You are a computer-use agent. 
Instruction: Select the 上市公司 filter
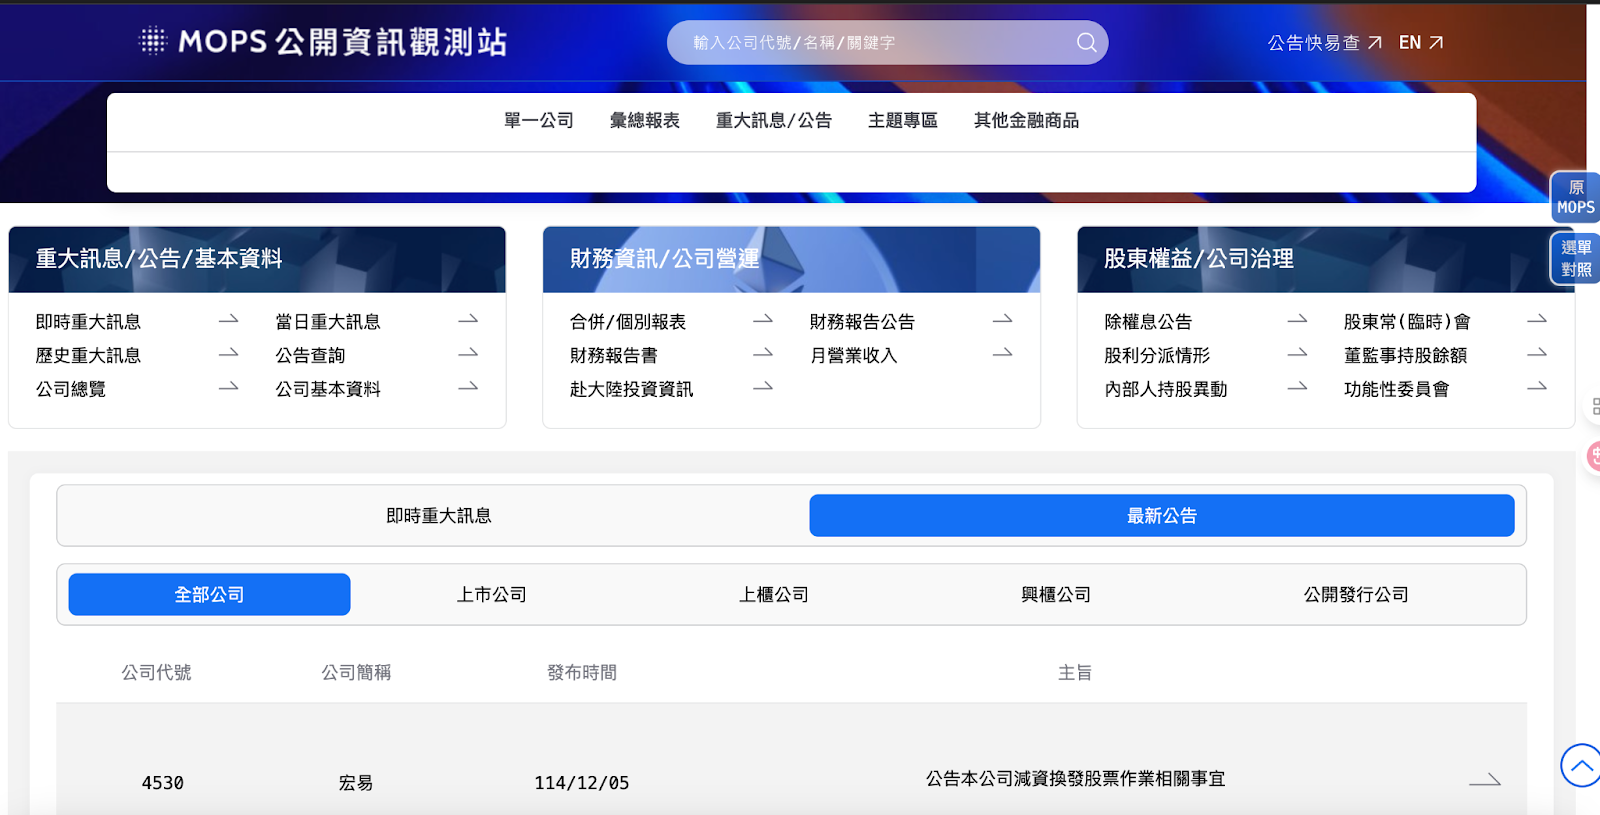click(492, 595)
